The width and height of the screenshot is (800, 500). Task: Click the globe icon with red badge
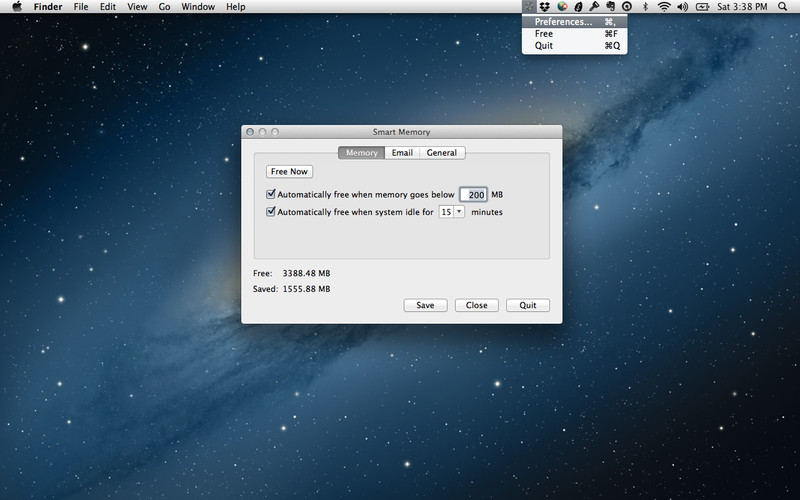[562, 7]
